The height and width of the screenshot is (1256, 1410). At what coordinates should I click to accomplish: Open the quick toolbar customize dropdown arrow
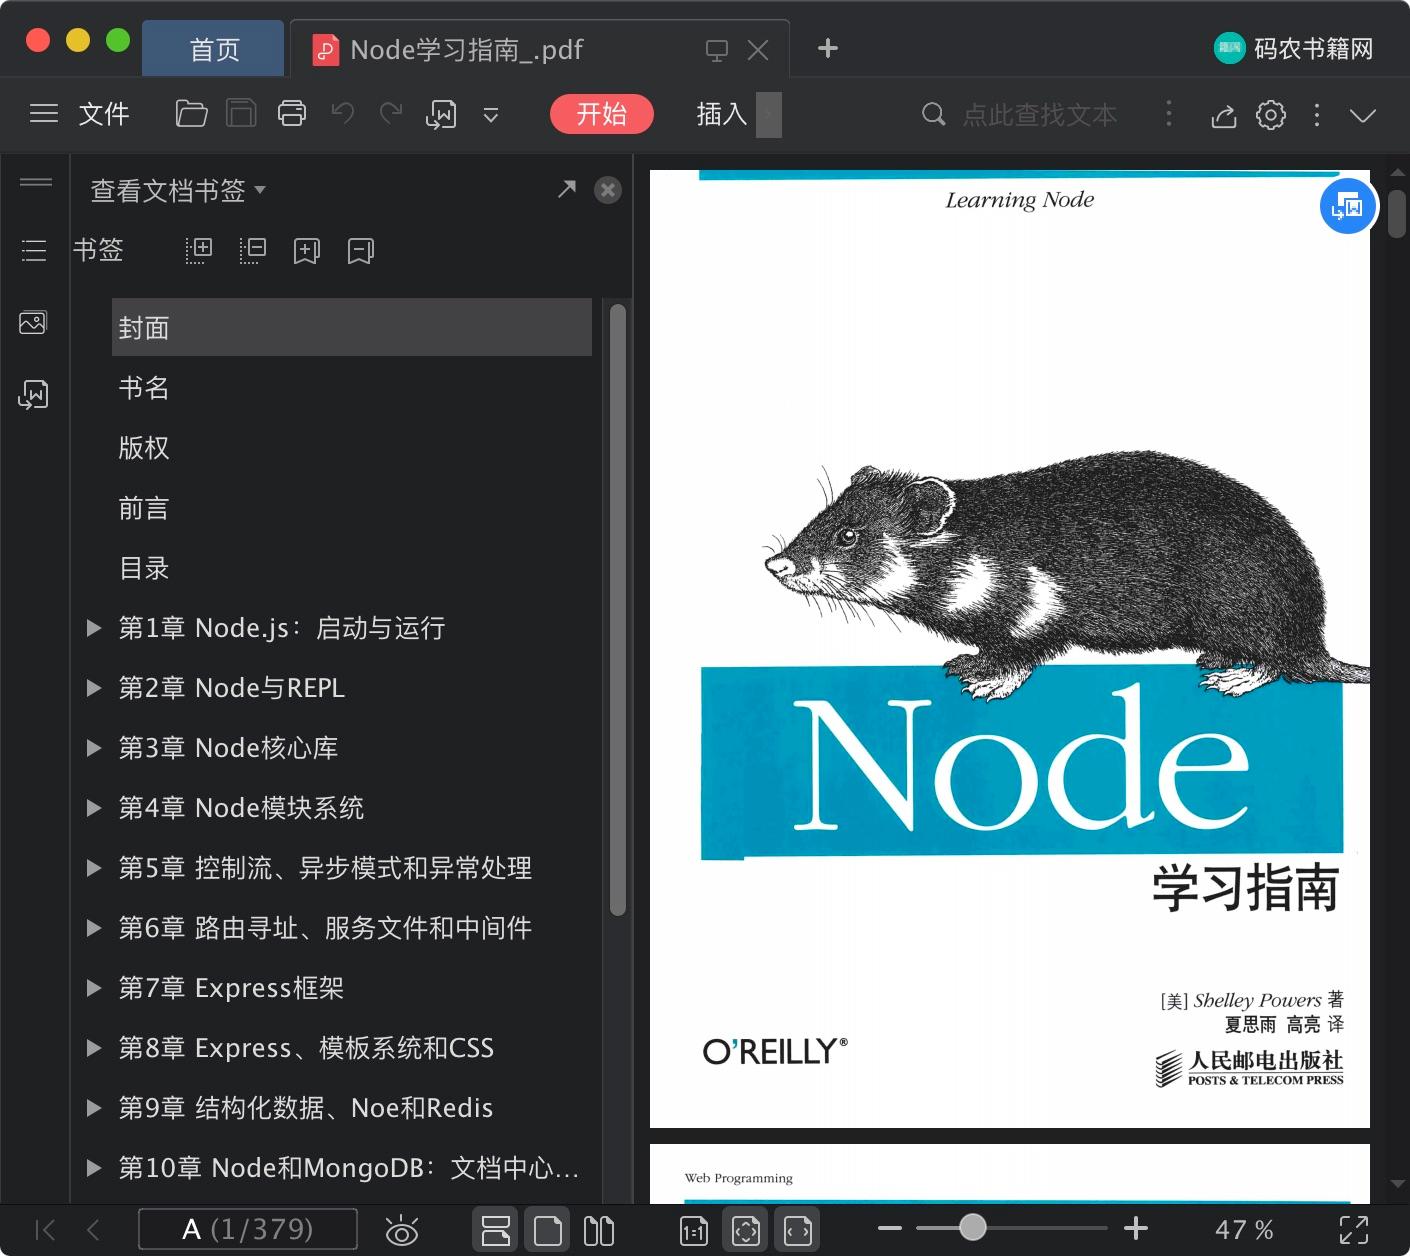(491, 115)
